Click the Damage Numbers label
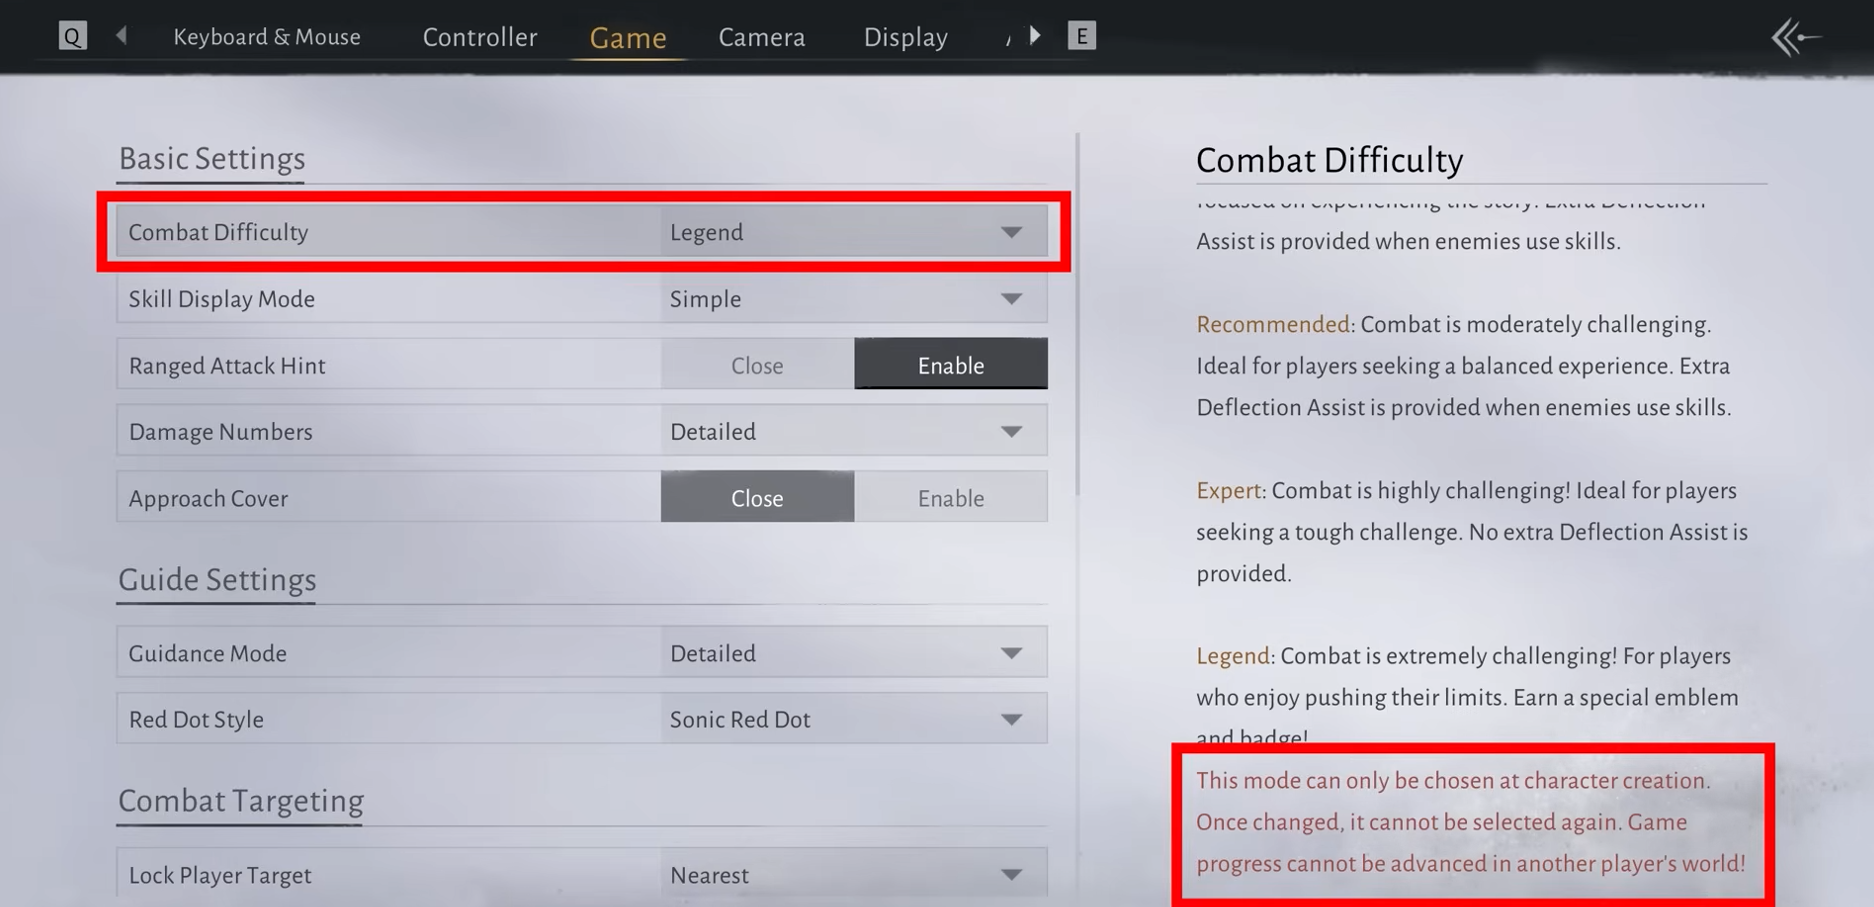Image resolution: width=1874 pixels, height=907 pixels. (221, 432)
